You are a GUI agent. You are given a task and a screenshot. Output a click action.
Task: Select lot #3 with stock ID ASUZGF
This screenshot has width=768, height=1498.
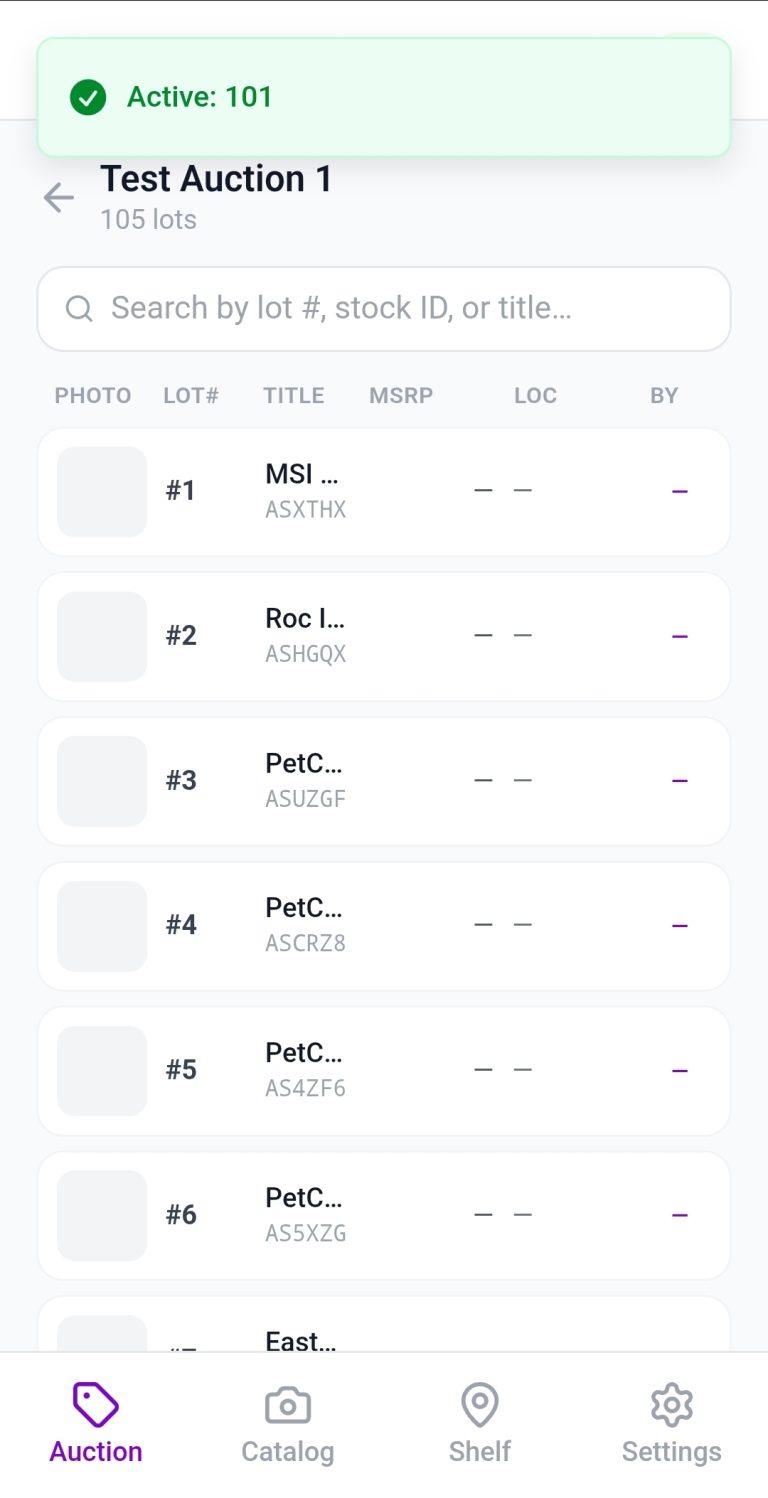point(383,780)
